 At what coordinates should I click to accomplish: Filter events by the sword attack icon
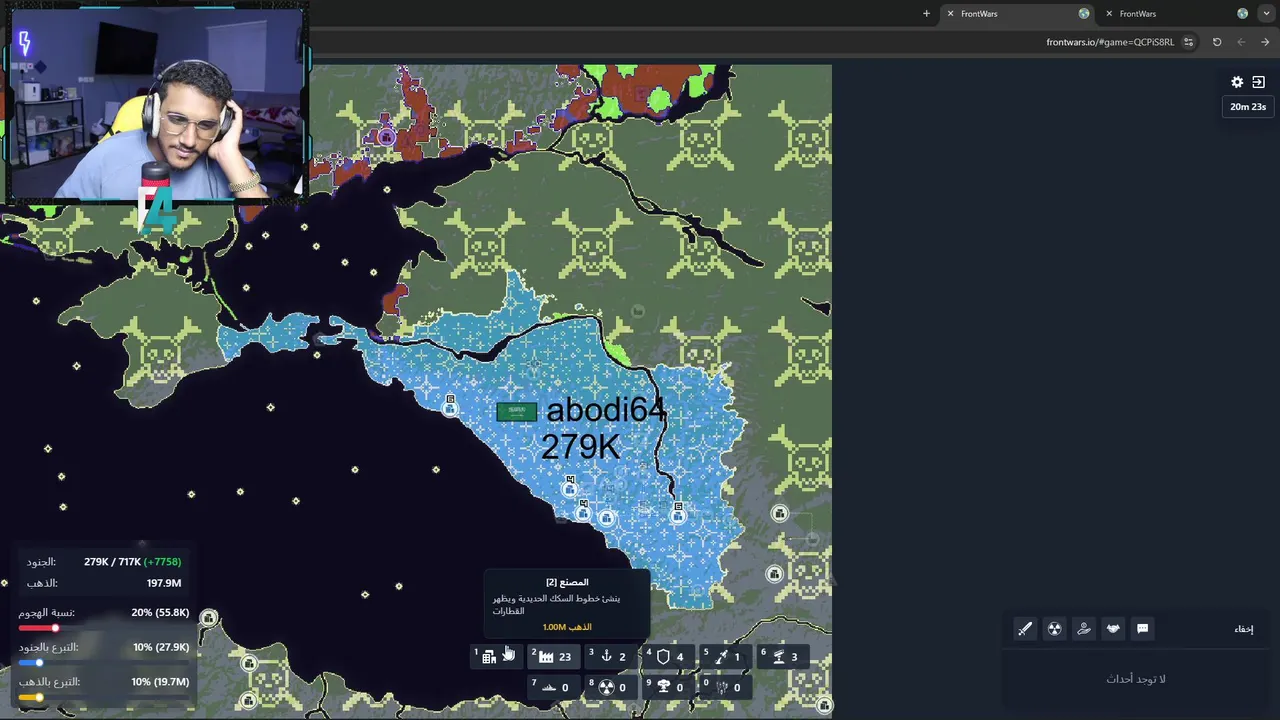pos(1025,629)
